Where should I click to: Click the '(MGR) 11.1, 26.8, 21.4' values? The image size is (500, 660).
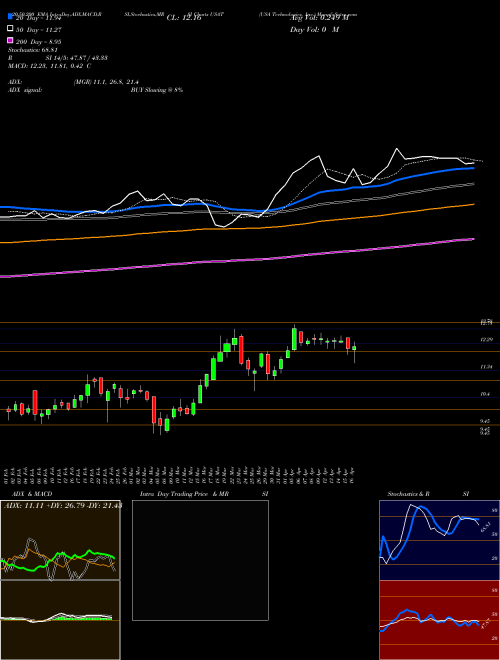106,82
